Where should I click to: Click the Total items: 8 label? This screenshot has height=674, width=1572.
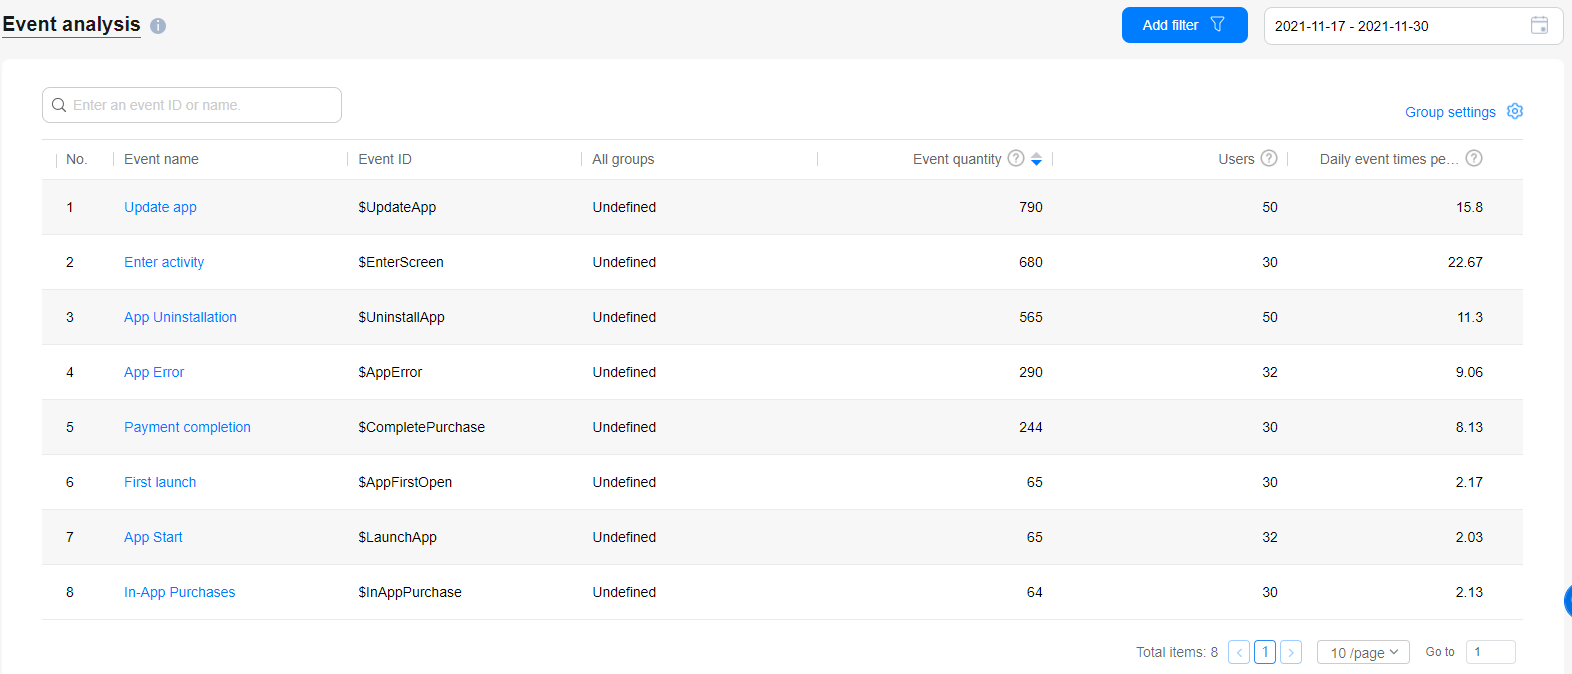click(x=1177, y=652)
